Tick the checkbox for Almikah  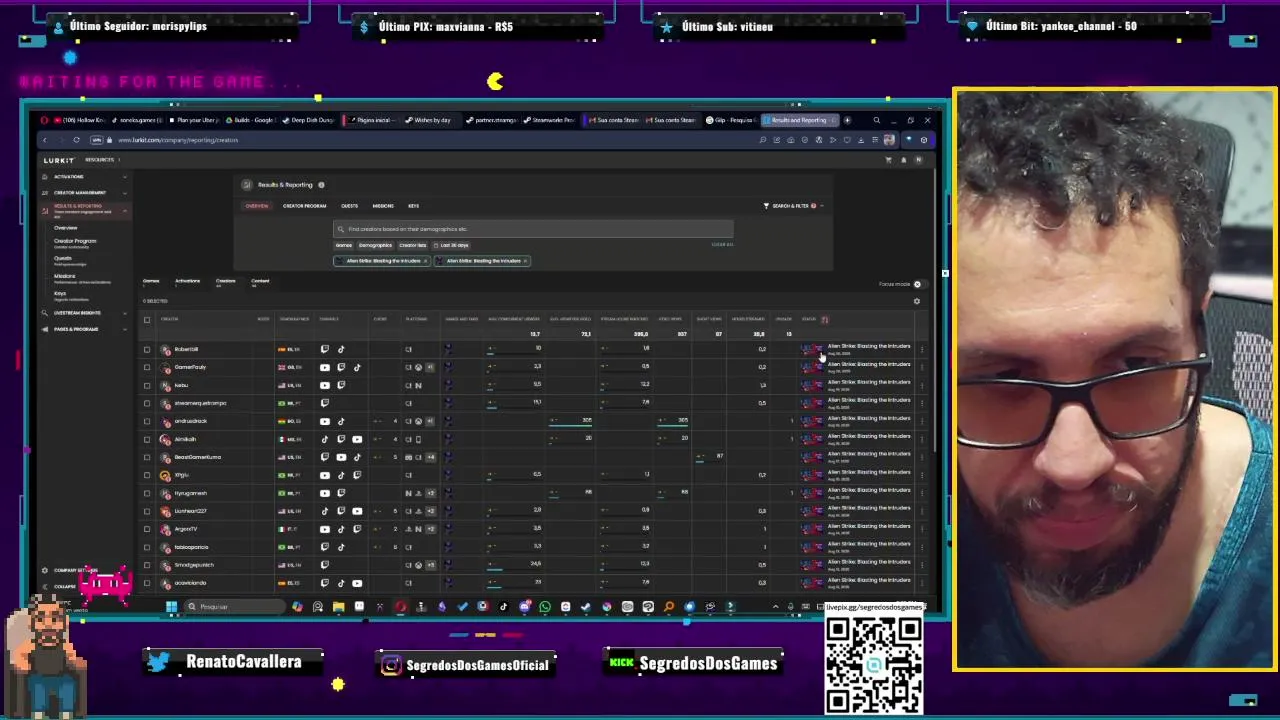point(147,439)
